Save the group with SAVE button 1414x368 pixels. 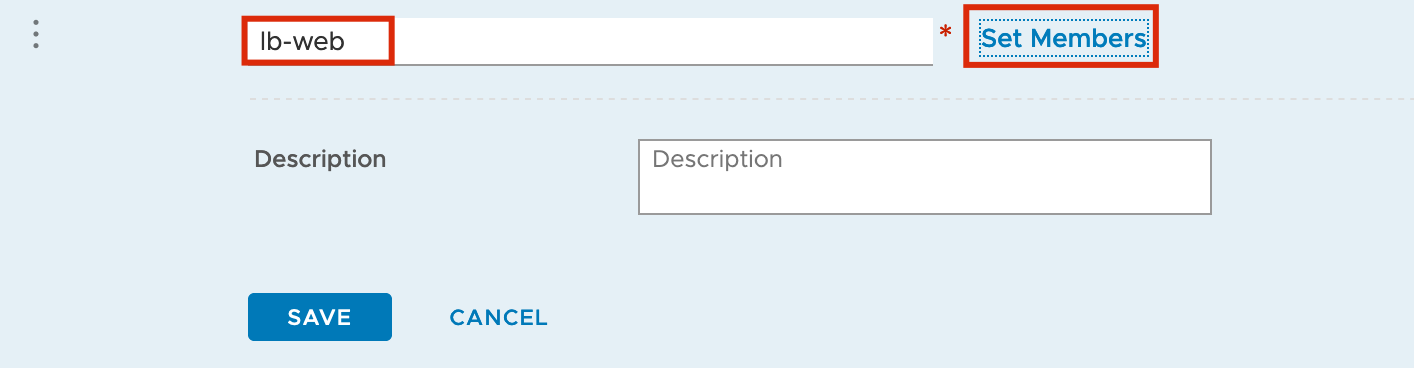coord(320,317)
